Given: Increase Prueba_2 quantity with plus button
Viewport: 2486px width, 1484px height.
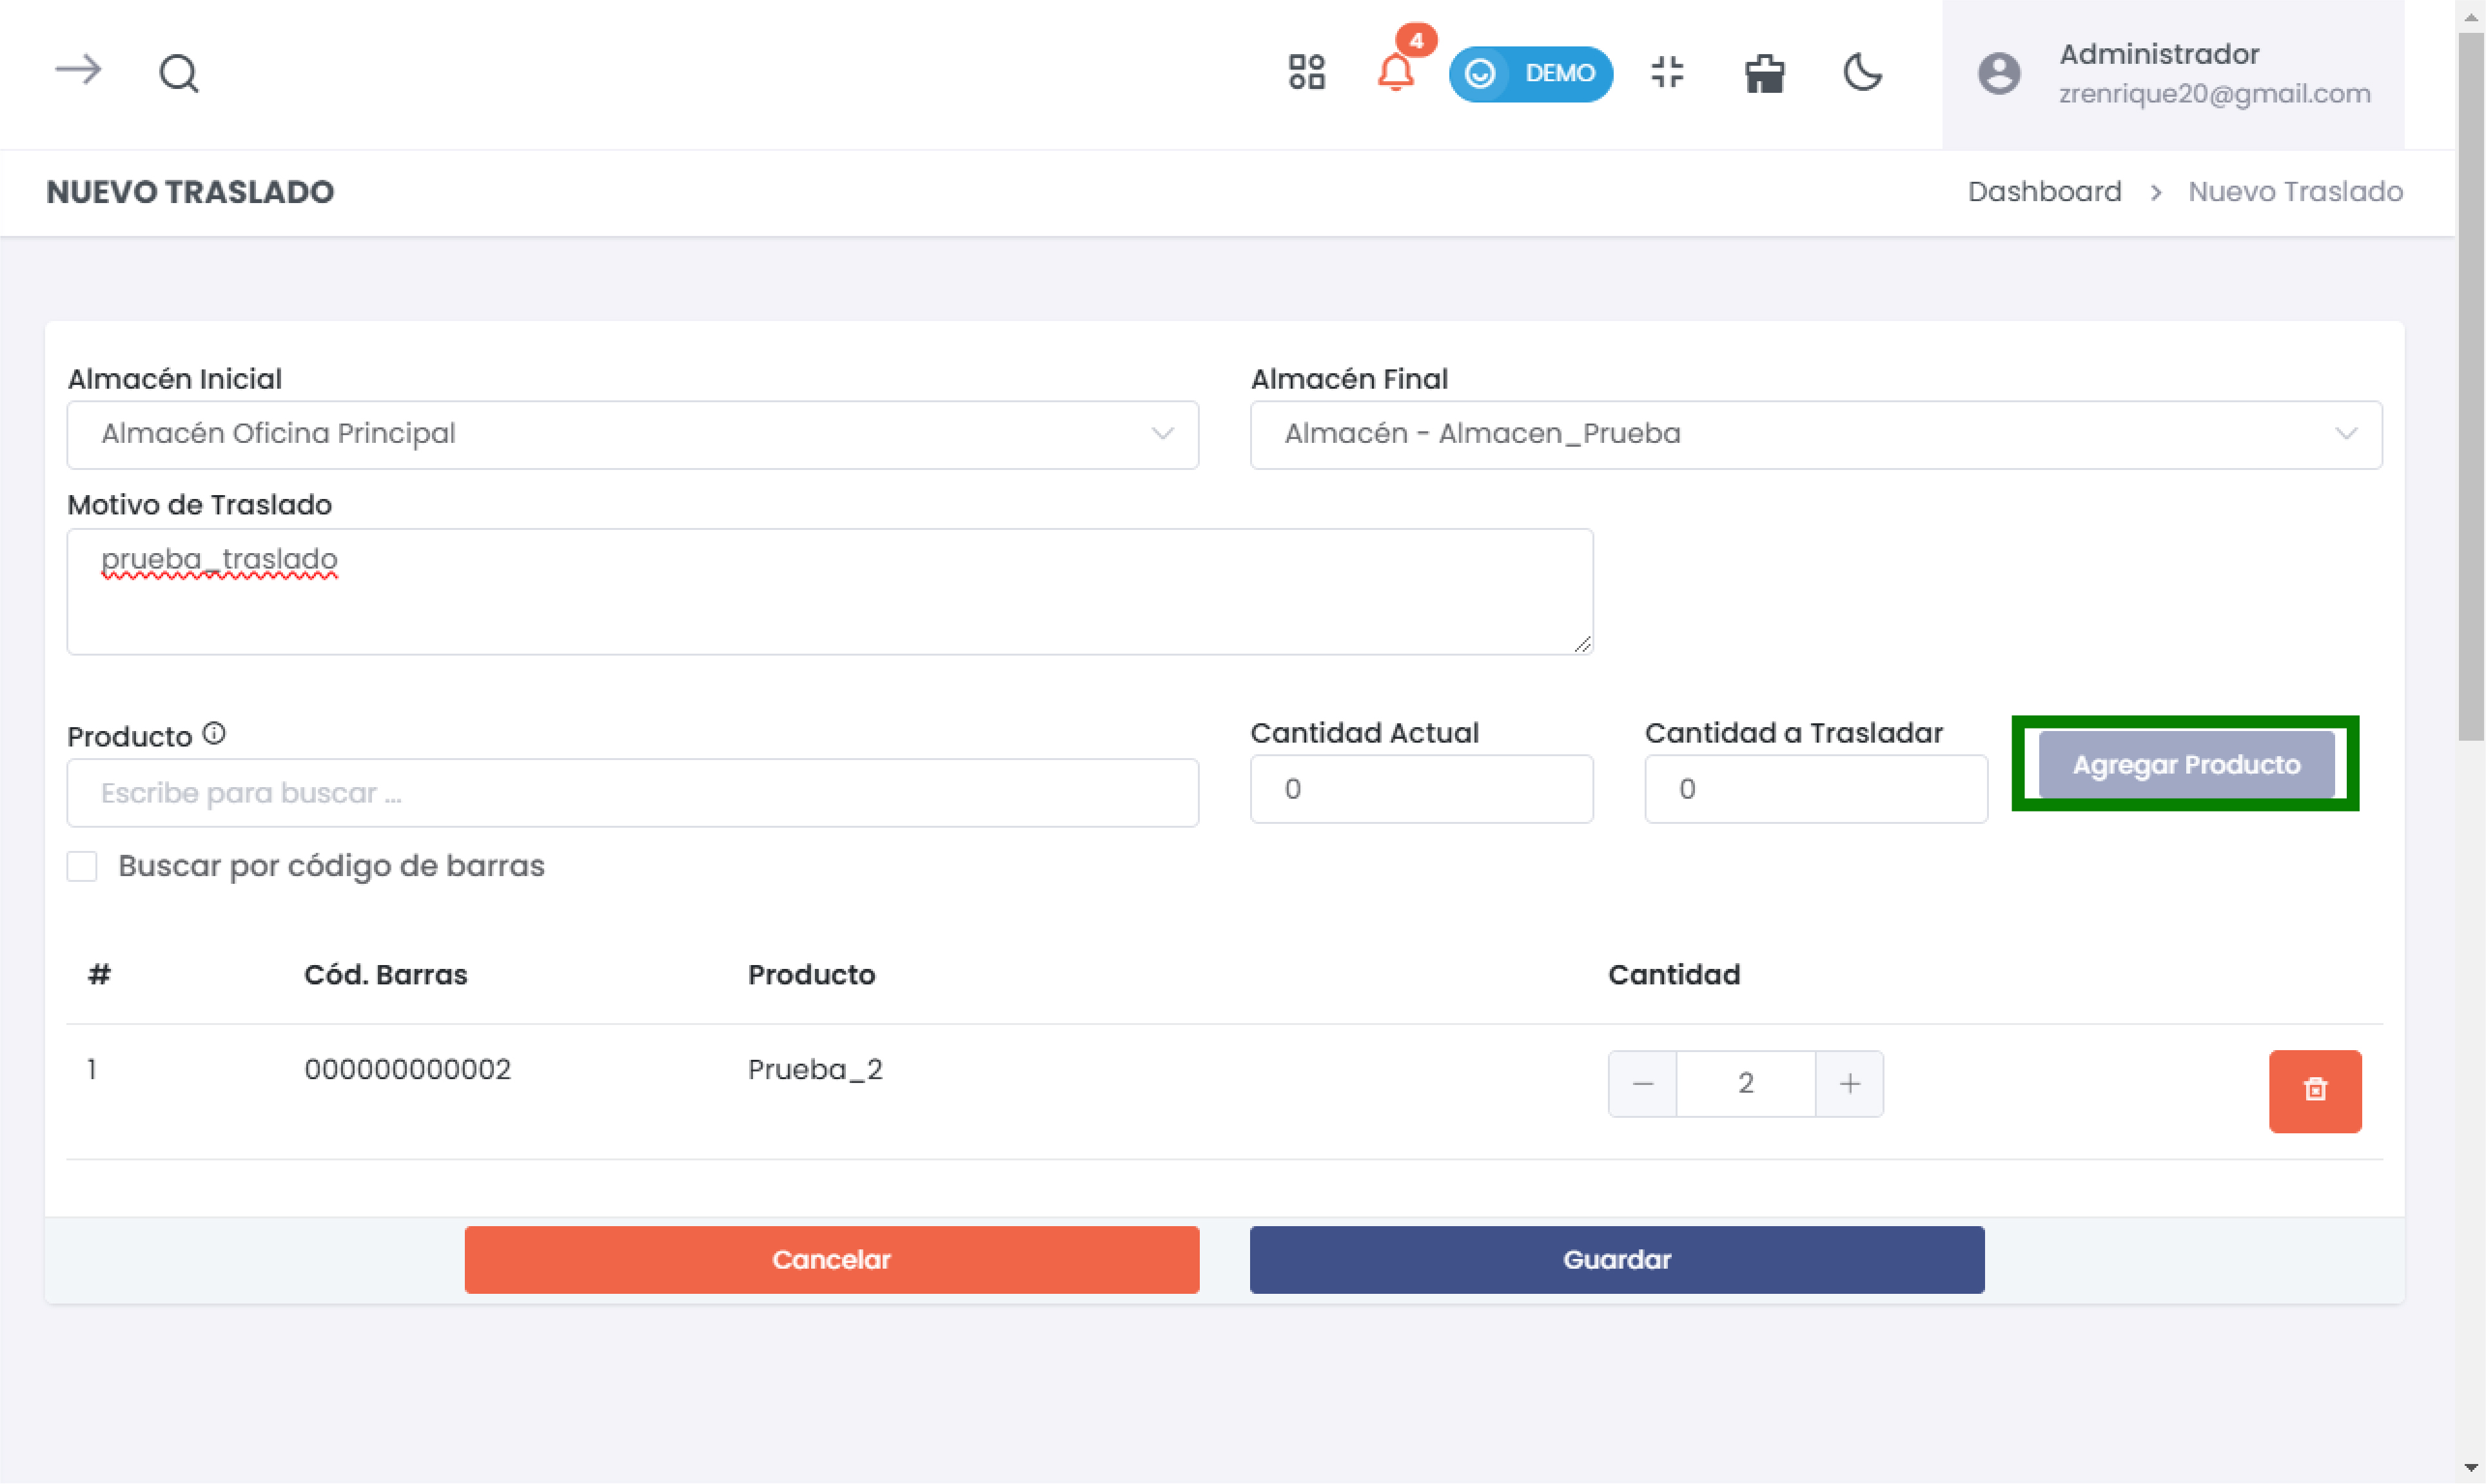Looking at the screenshot, I should coord(1849,1083).
